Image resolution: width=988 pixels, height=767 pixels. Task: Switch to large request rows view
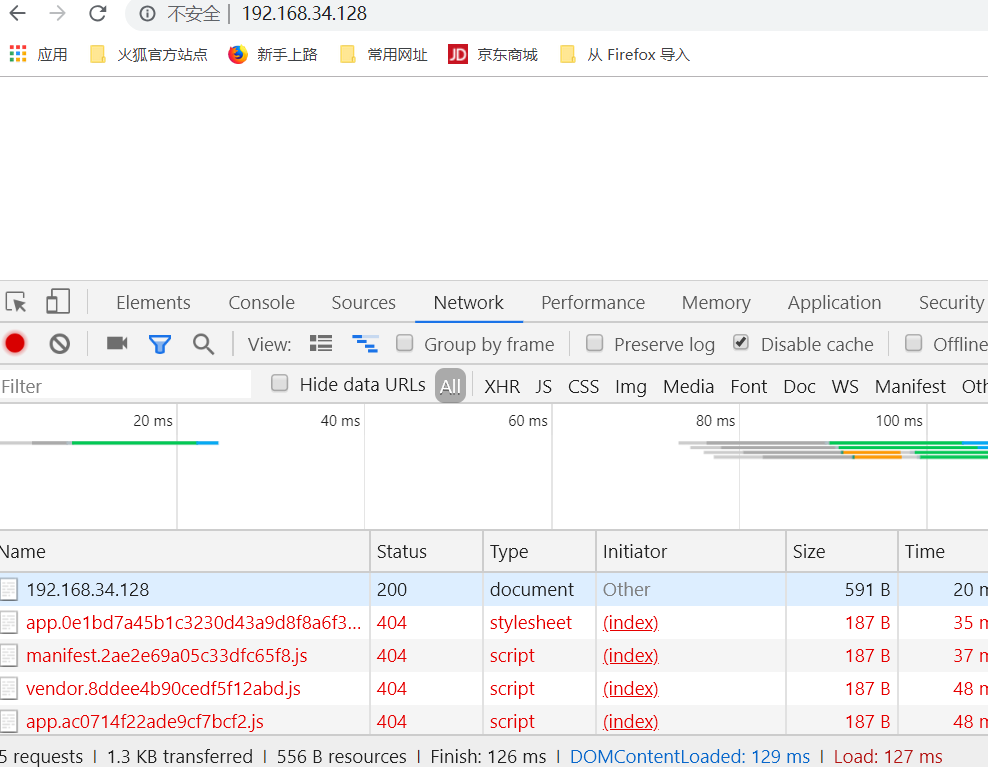[x=321, y=343]
